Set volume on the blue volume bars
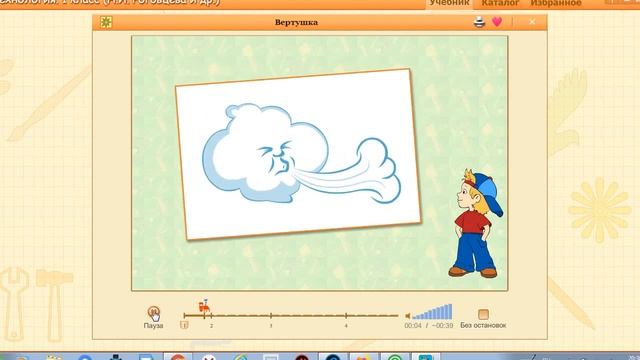Image resolution: width=640 pixels, height=360 pixels. point(432,312)
